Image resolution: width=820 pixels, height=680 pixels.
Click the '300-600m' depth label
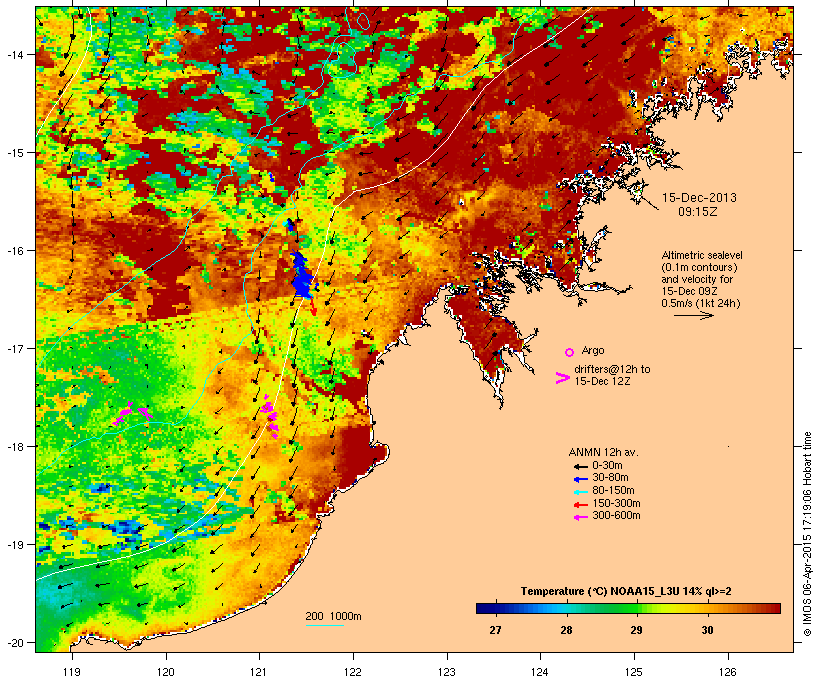tap(617, 516)
